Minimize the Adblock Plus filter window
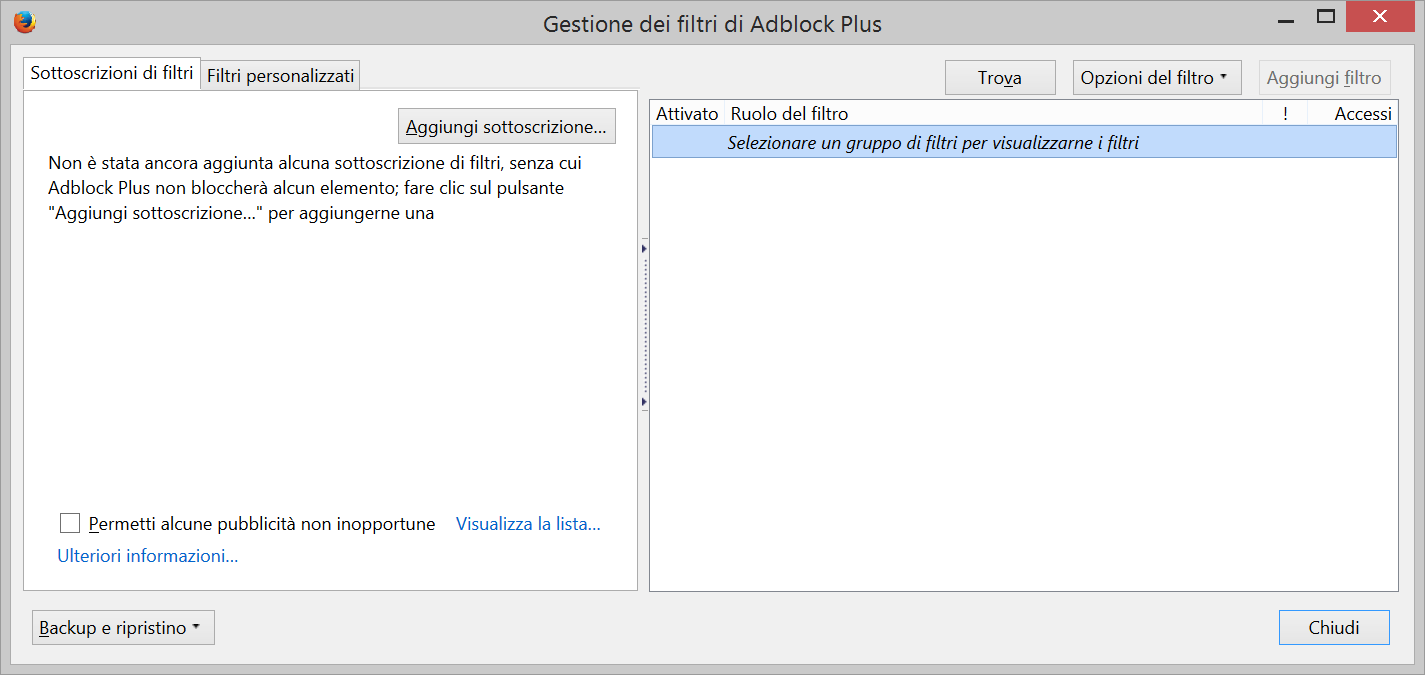This screenshot has height=675, width=1425. [1283, 16]
